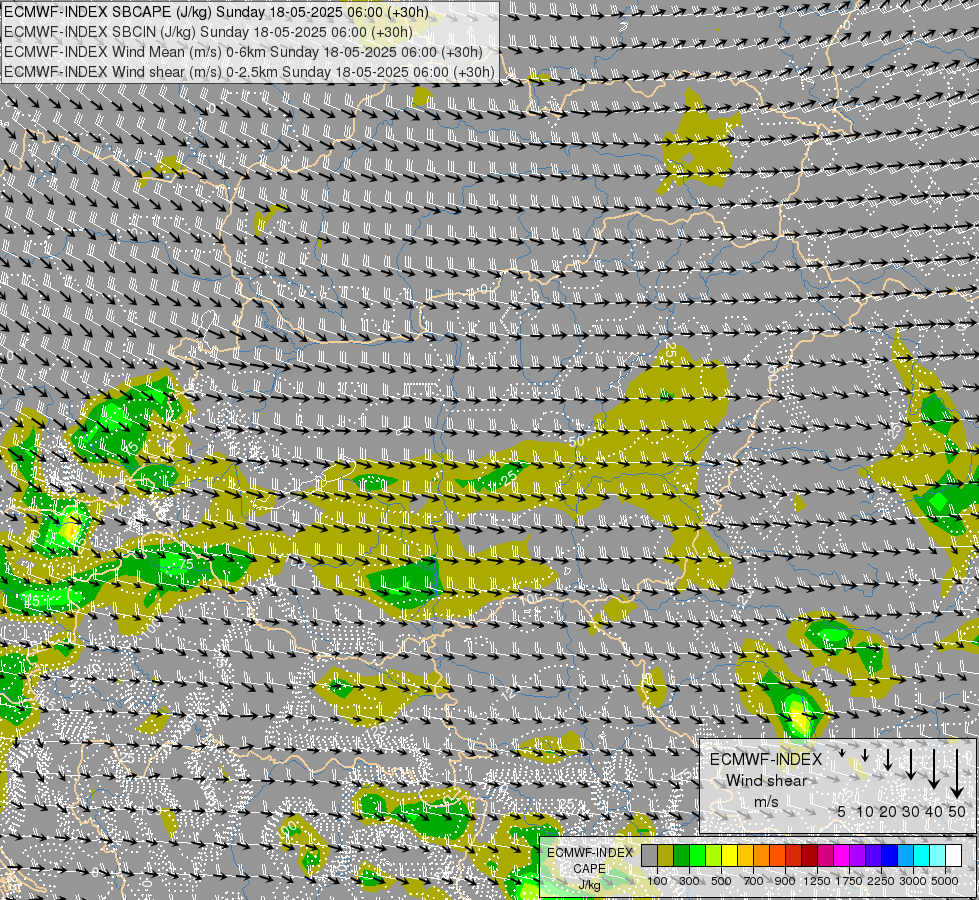Click the '1750' tick label in CAPE legend
This screenshot has width=979, height=900.
[849, 881]
